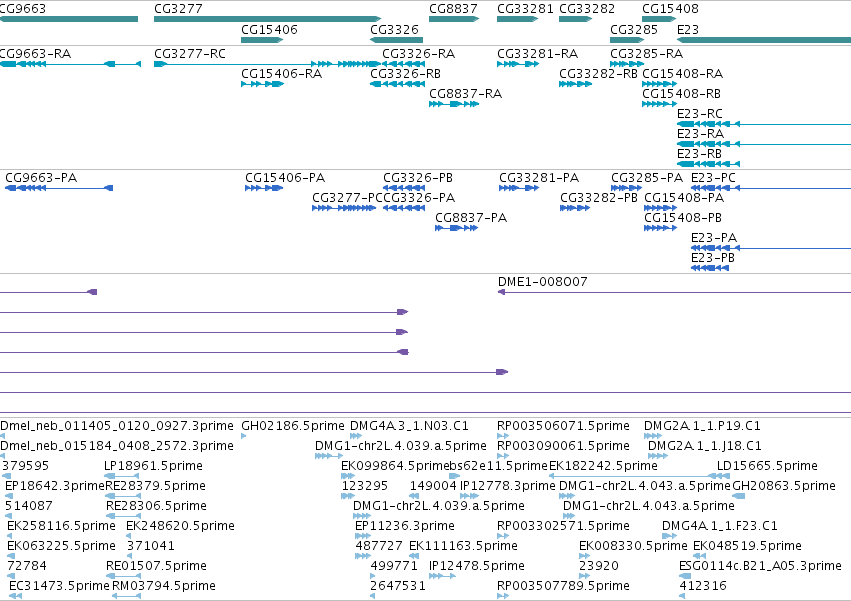Click the ESG0114c.B21_A05.3prime EST label
Screen dimensions: 851x601
(760, 566)
